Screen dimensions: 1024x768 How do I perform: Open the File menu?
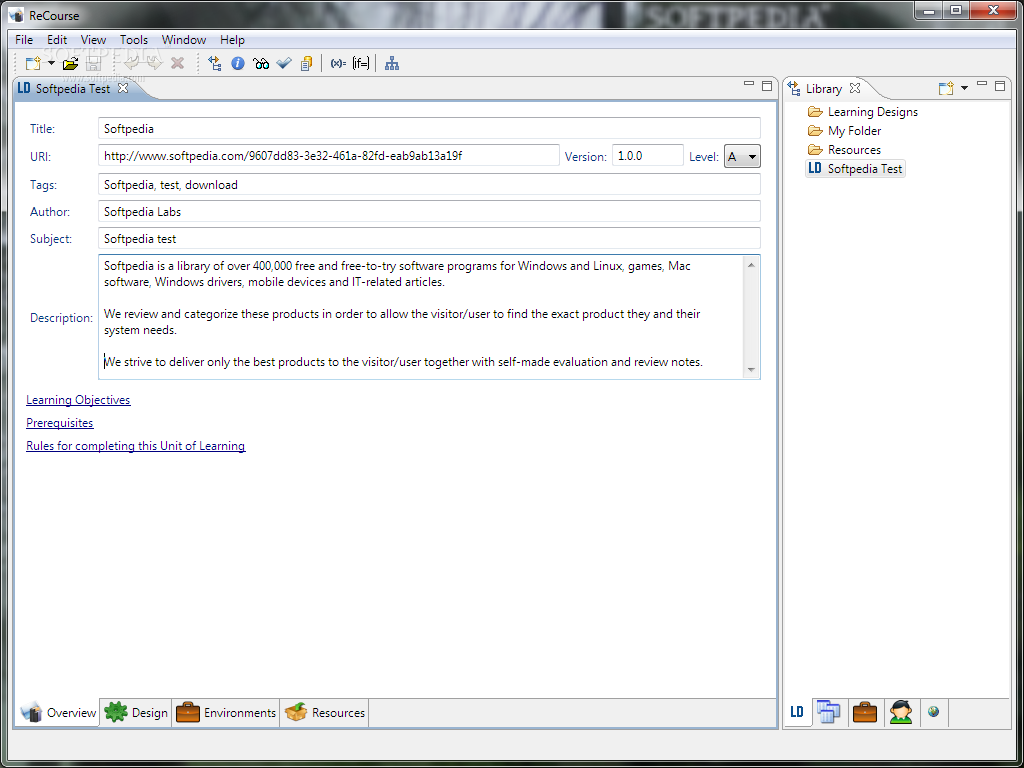24,40
